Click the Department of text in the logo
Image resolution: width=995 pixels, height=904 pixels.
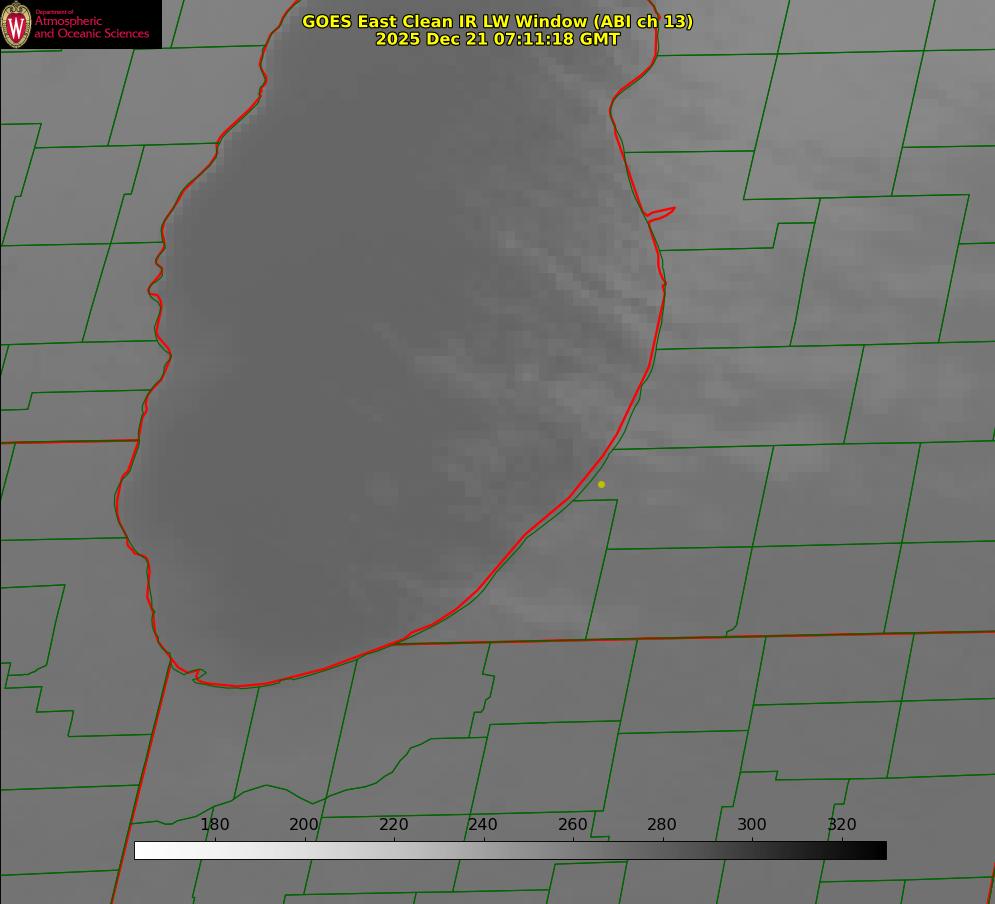tap(54, 12)
